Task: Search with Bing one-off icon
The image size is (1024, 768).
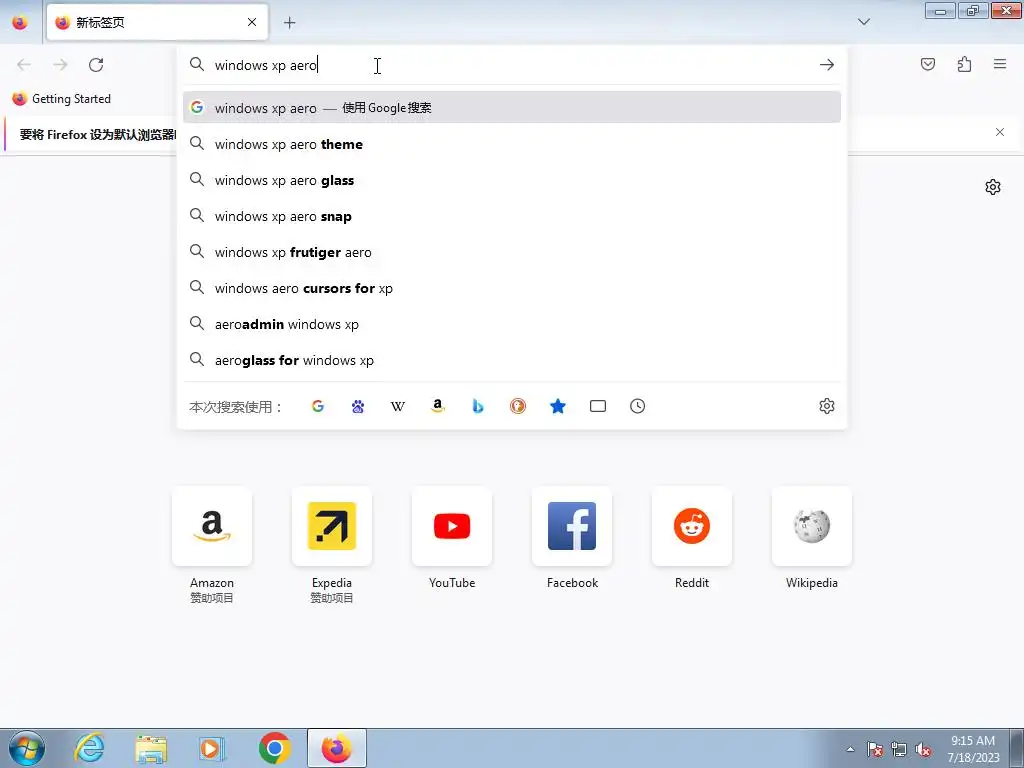Action: point(477,406)
